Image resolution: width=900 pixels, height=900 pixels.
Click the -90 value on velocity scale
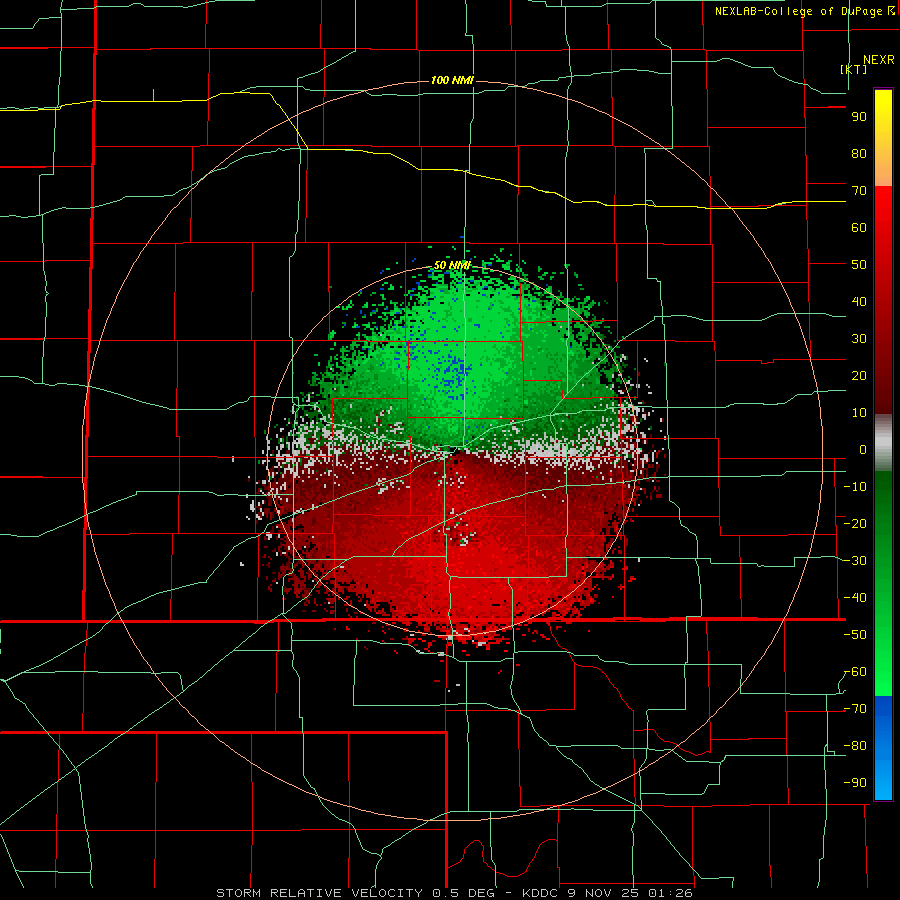pos(855,783)
